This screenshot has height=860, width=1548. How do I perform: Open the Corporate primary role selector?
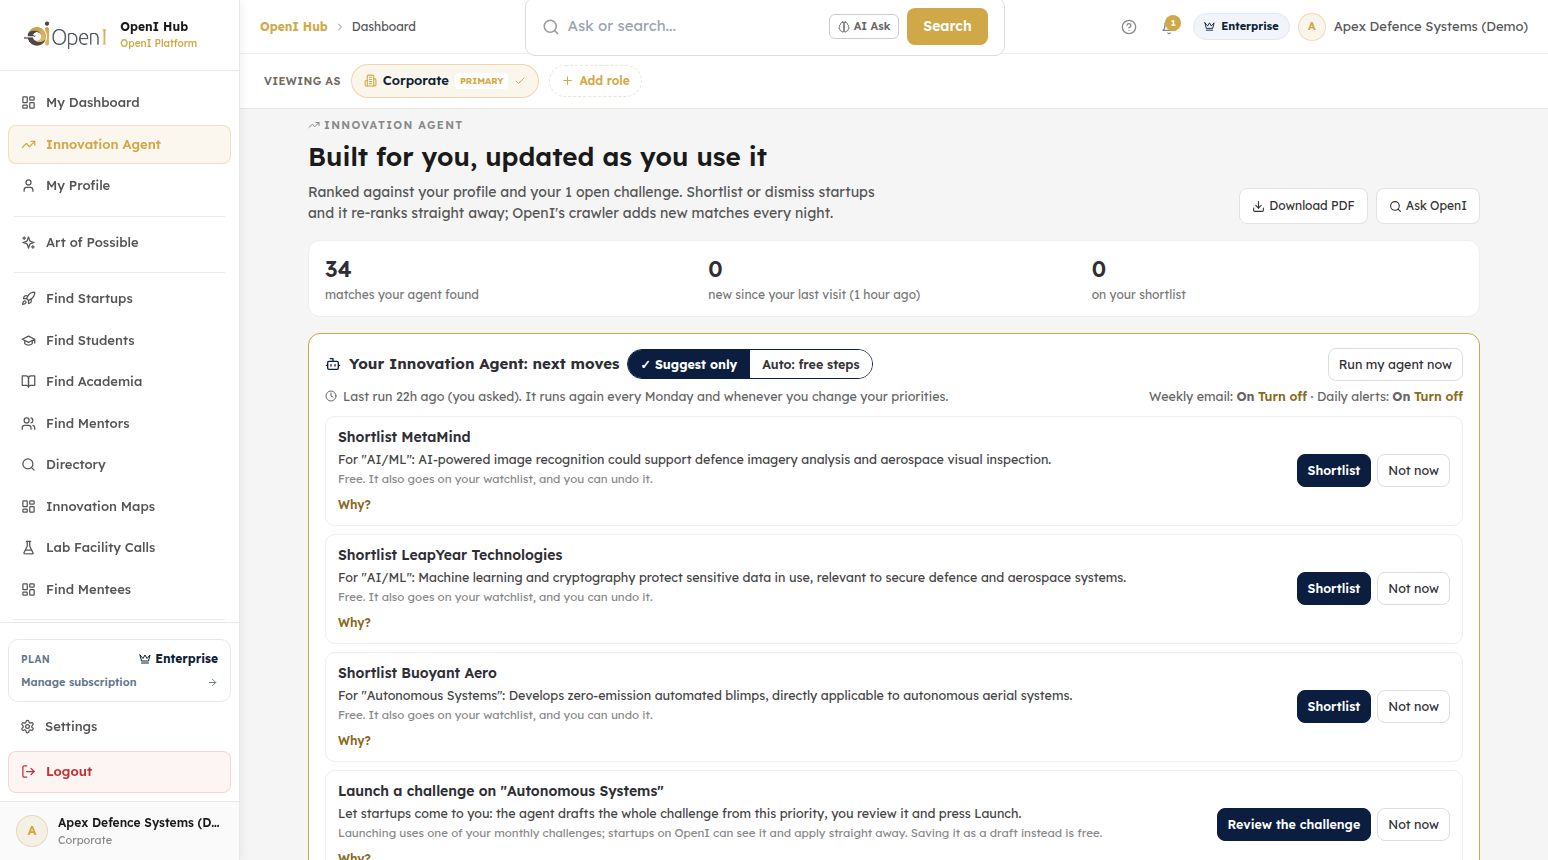tap(445, 81)
